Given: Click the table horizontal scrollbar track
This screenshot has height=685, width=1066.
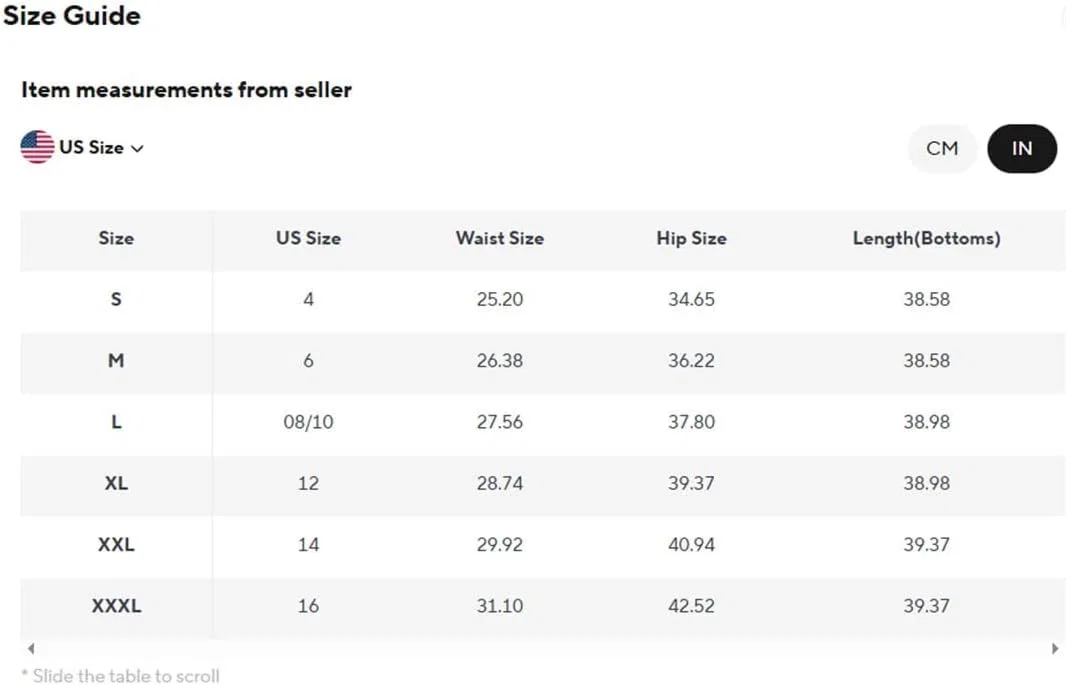Looking at the screenshot, I should point(543,648).
